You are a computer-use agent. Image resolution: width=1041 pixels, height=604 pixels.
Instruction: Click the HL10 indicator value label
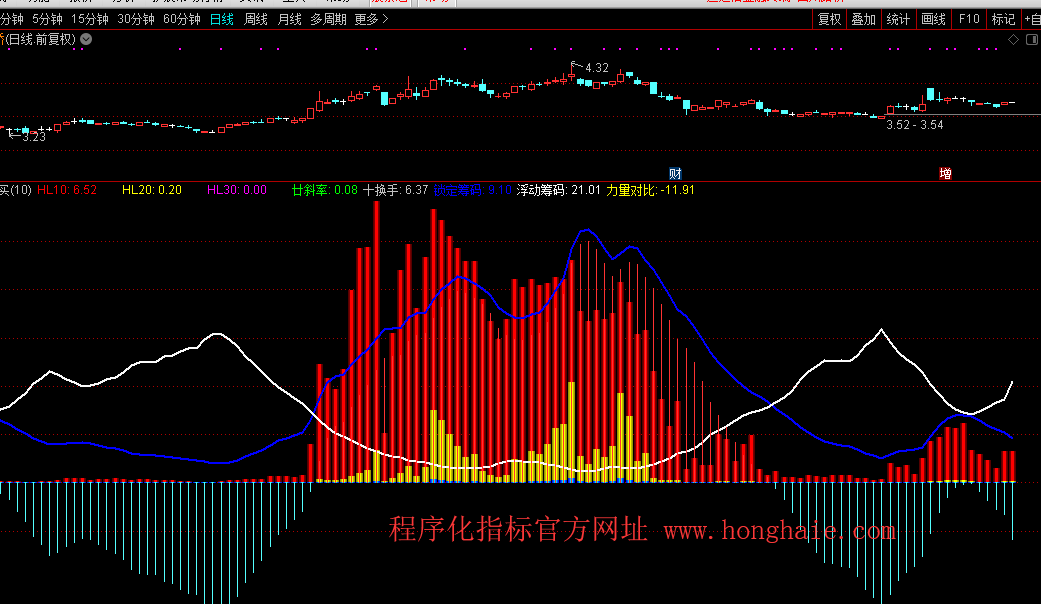point(66,189)
